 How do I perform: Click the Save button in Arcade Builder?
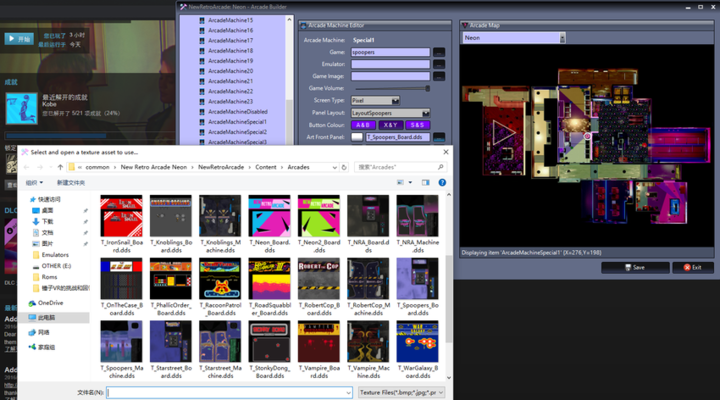click(x=635, y=267)
